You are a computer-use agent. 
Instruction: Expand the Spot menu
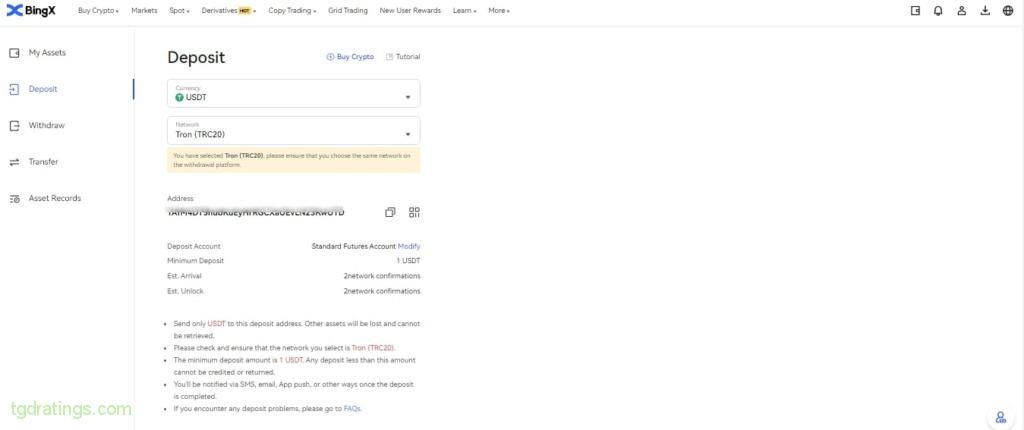tap(179, 10)
